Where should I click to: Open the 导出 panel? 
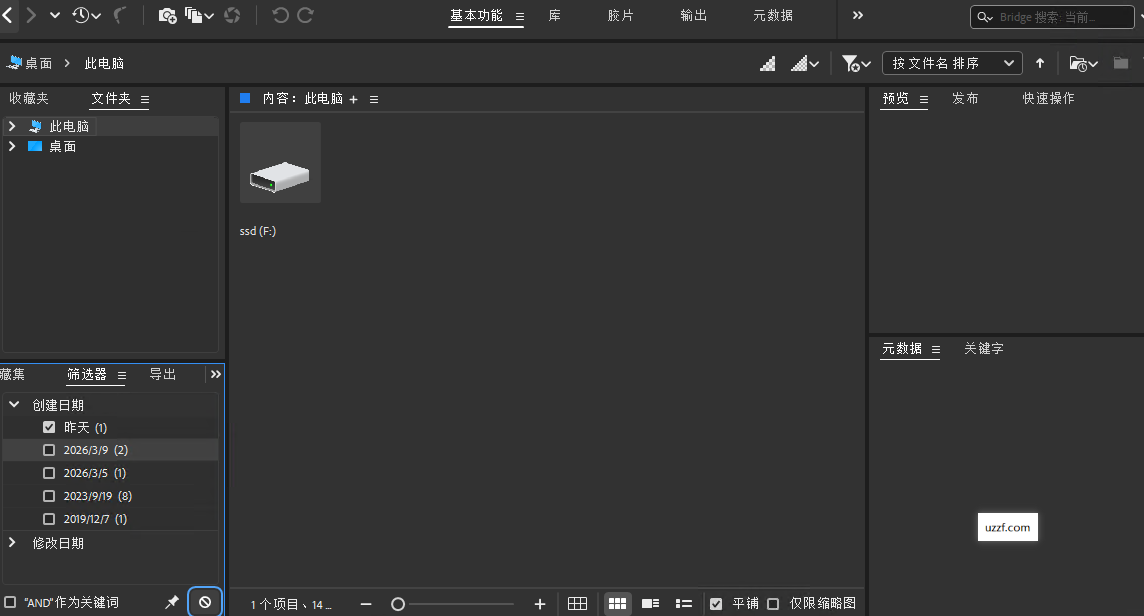pyautogui.click(x=162, y=374)
